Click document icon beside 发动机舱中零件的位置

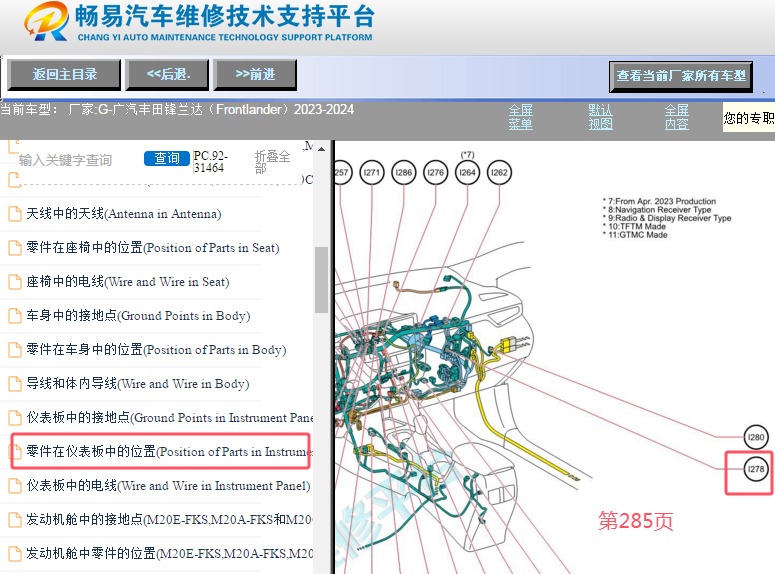click(15, 553)
